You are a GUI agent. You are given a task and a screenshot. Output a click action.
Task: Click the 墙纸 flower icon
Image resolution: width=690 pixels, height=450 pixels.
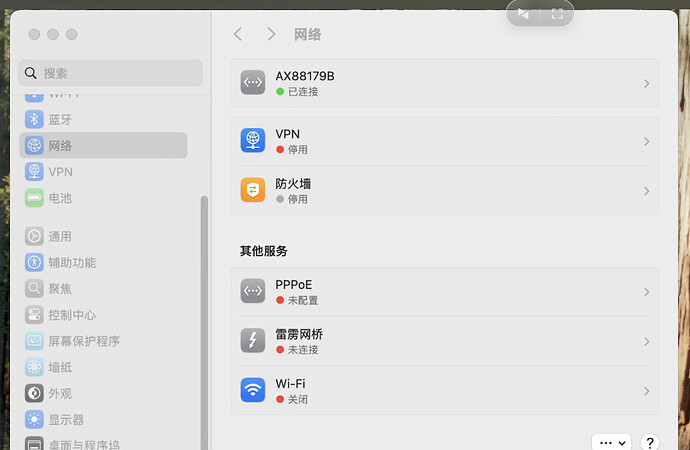pyautogui.click(x=34, y=367)
